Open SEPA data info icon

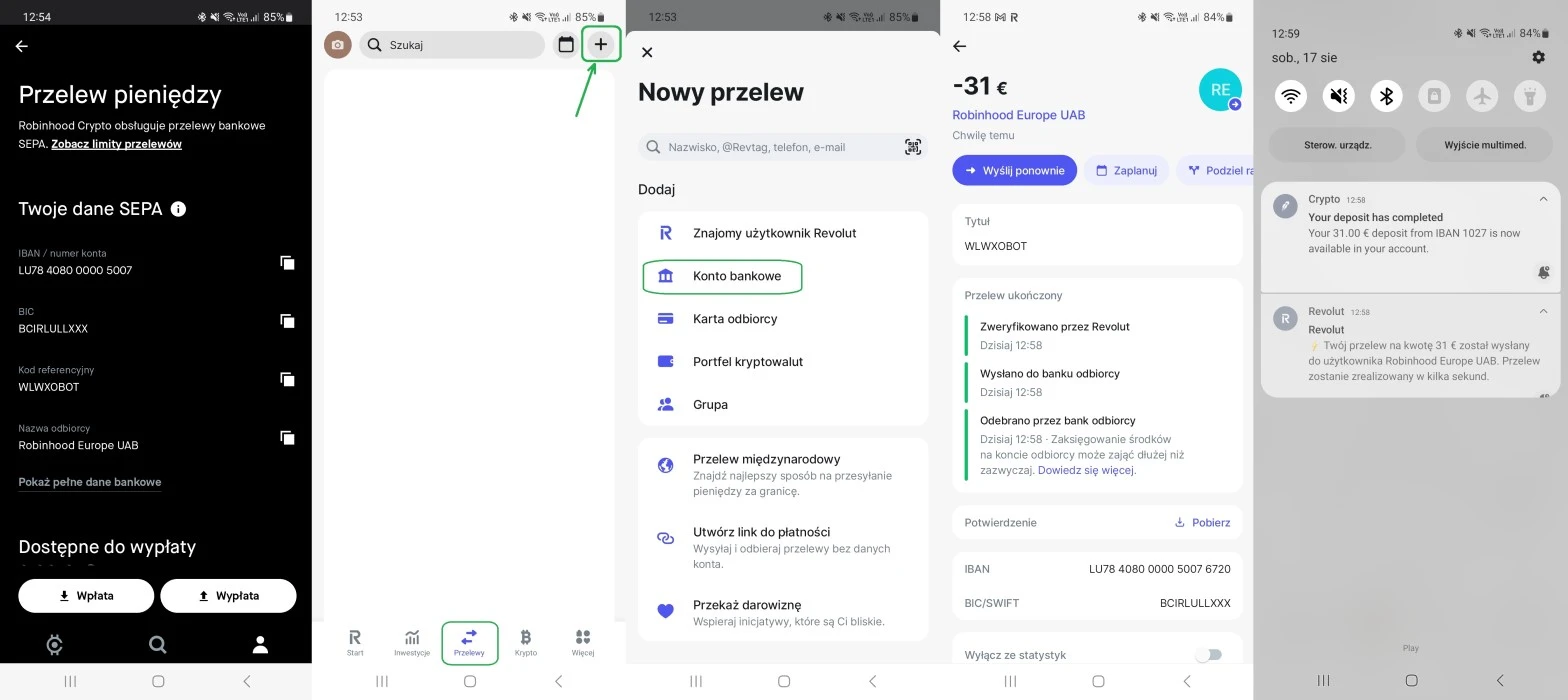point(178,209)
